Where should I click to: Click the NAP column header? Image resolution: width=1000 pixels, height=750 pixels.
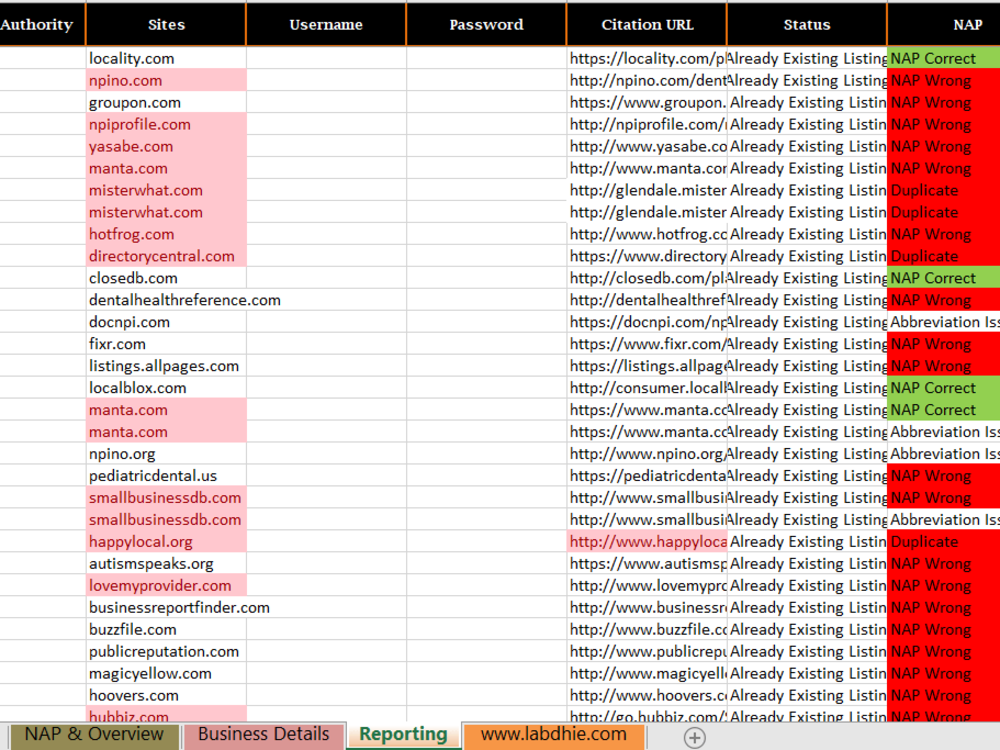pos(944,24)
